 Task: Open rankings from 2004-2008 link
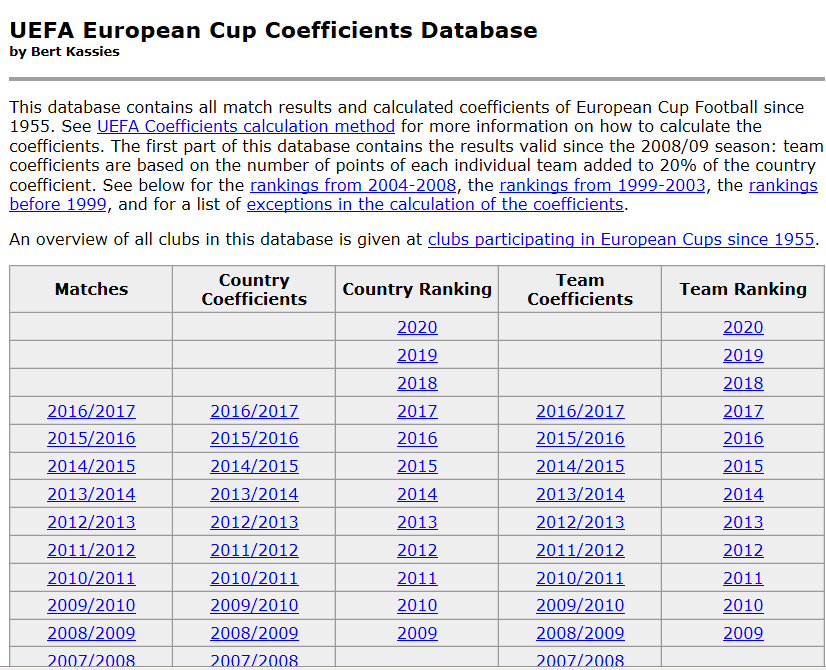pos(353,185)
